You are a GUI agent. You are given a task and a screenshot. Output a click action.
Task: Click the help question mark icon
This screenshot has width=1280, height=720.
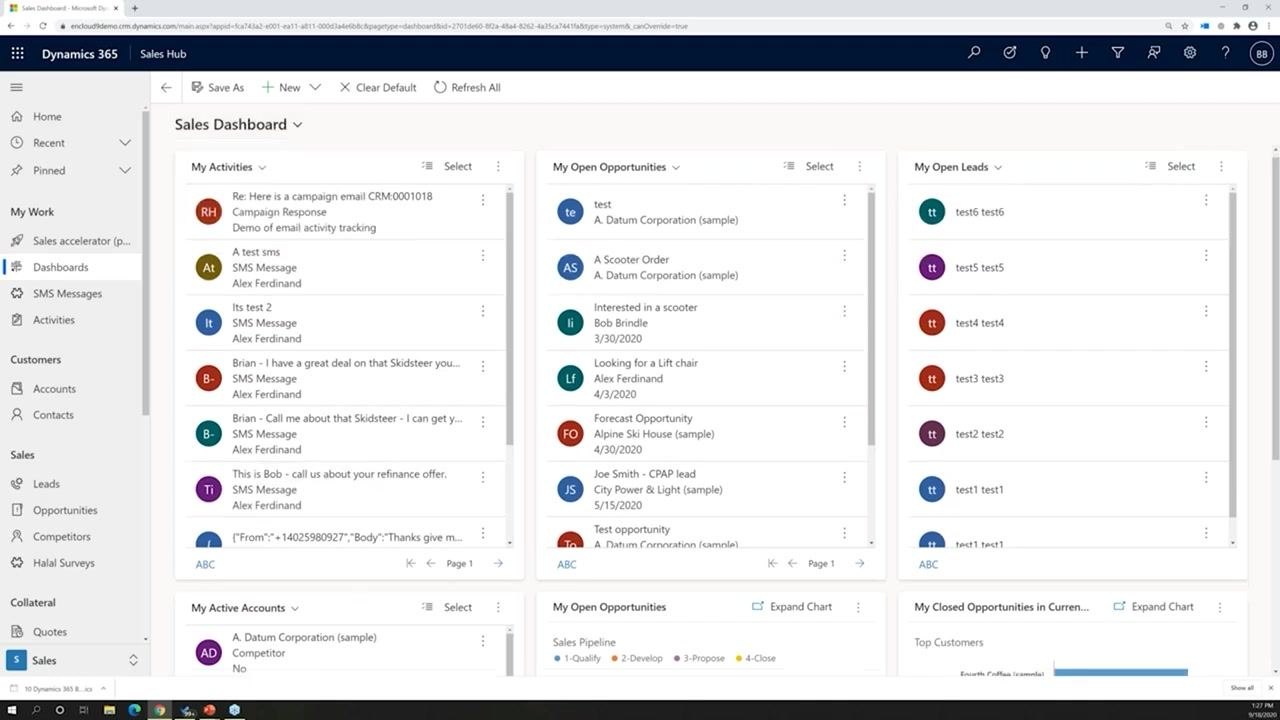pos(1226,53)
